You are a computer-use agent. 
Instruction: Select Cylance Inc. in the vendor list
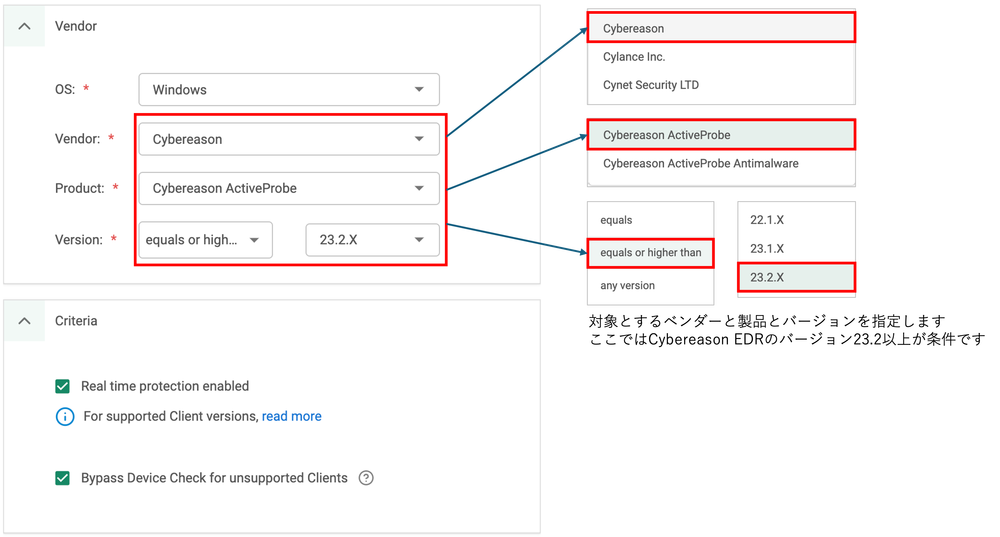[721, 57]
